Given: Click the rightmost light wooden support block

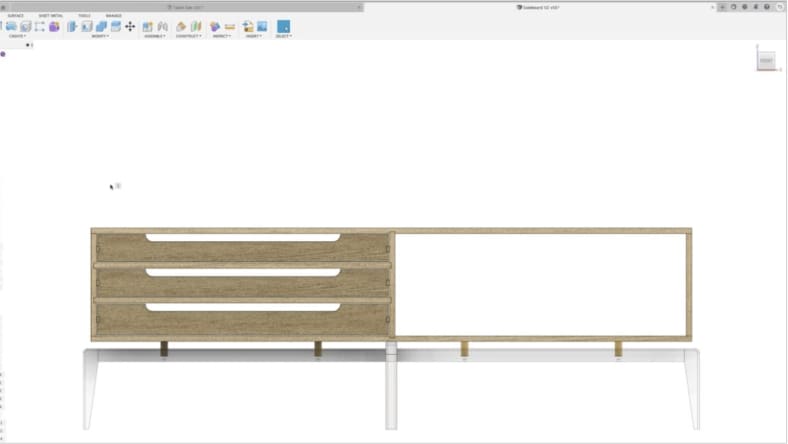Looking at the screenshot, I should pos(619,348).
